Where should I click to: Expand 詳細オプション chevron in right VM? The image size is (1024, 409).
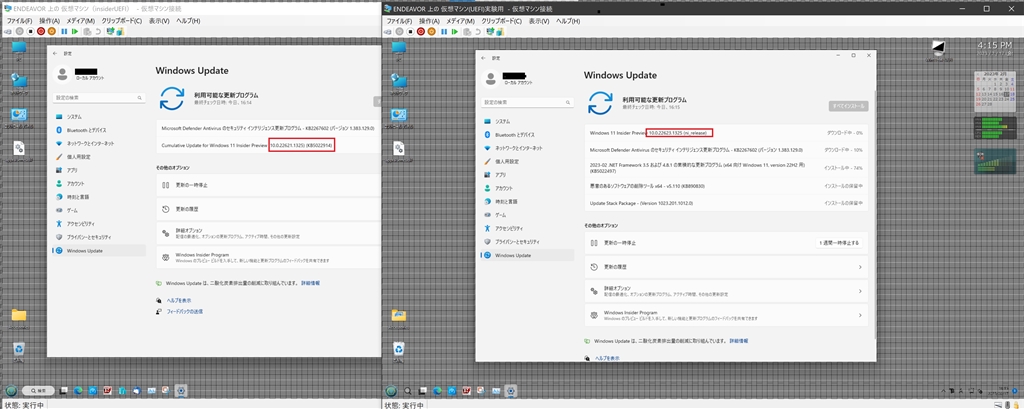[860, 291]
